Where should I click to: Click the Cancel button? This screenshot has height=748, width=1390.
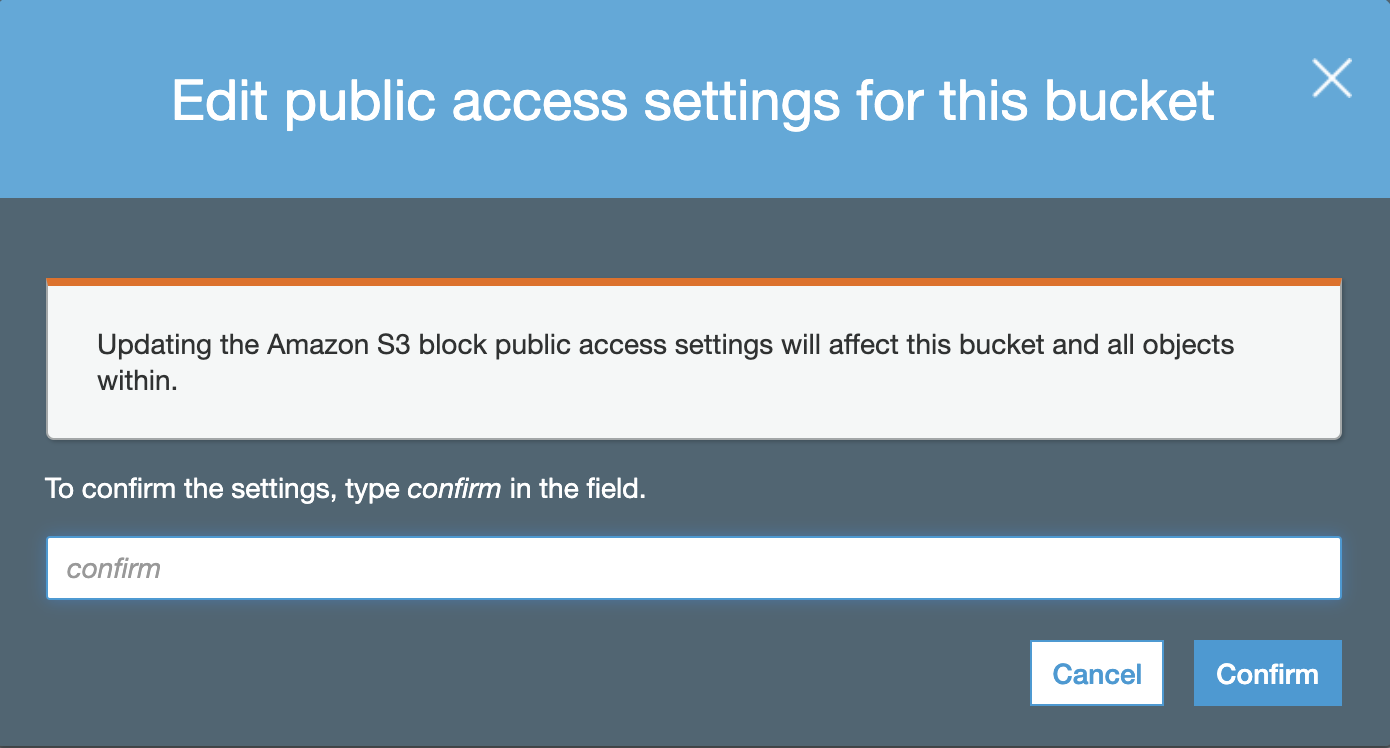(1097, 673)
